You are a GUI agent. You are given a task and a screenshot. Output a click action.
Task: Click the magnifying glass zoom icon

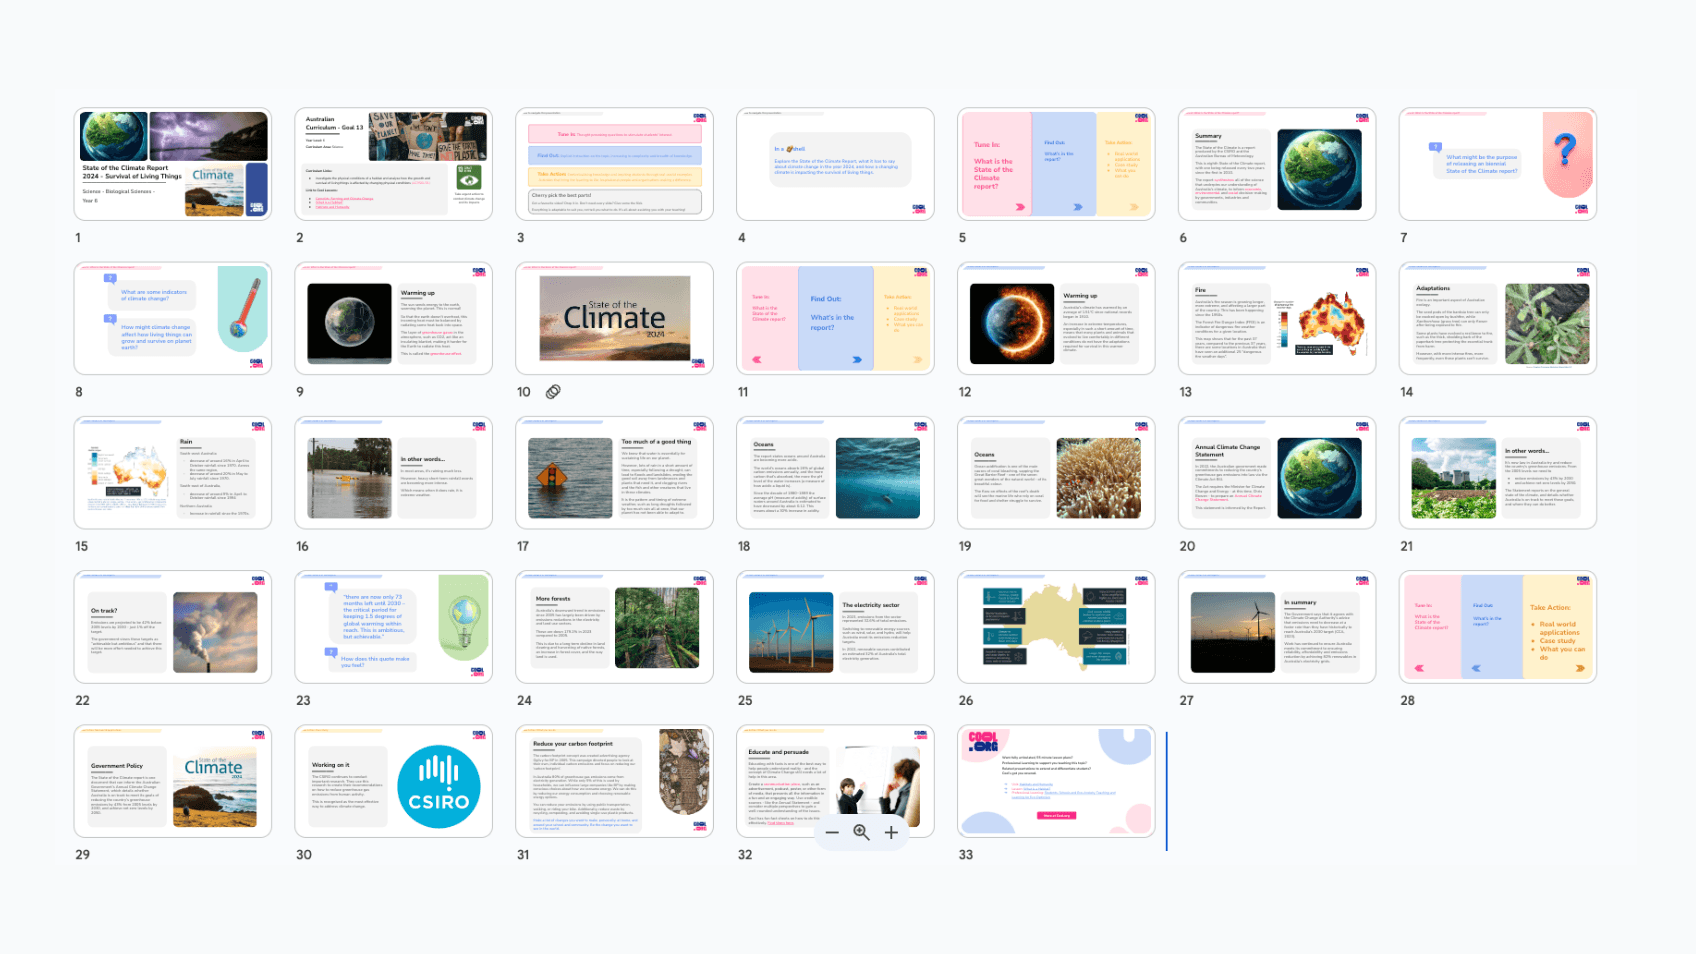pos(861,832)
